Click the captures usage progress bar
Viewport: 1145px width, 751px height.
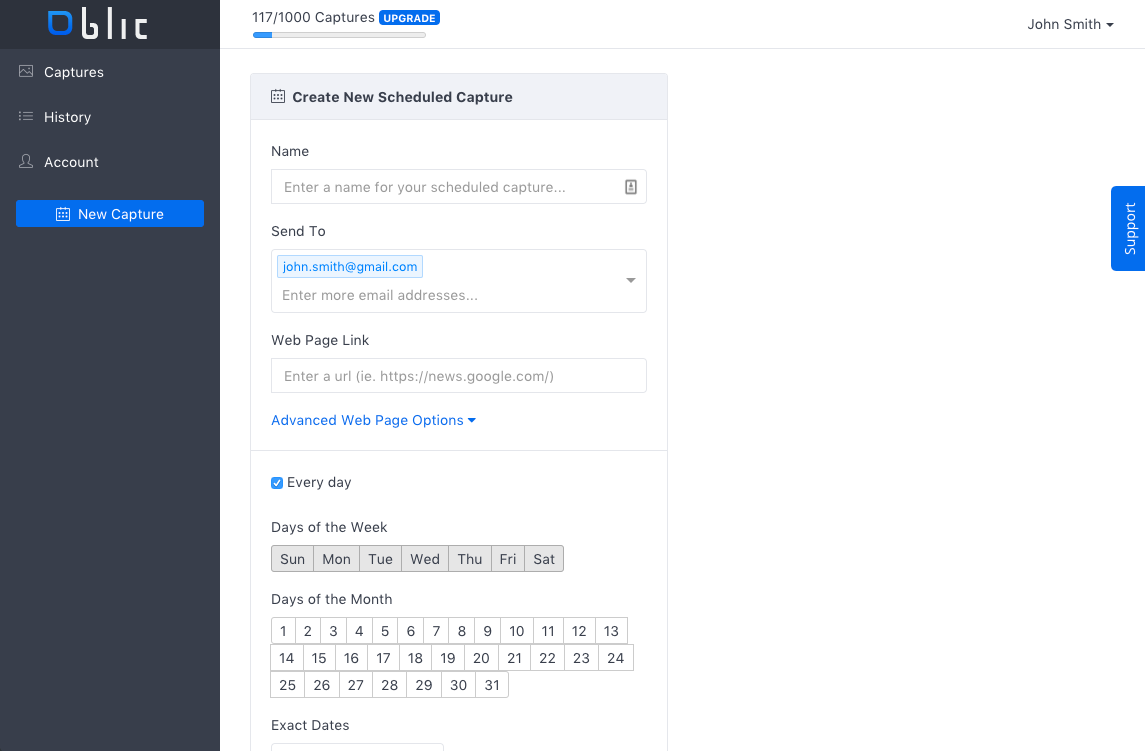(339, 35)
